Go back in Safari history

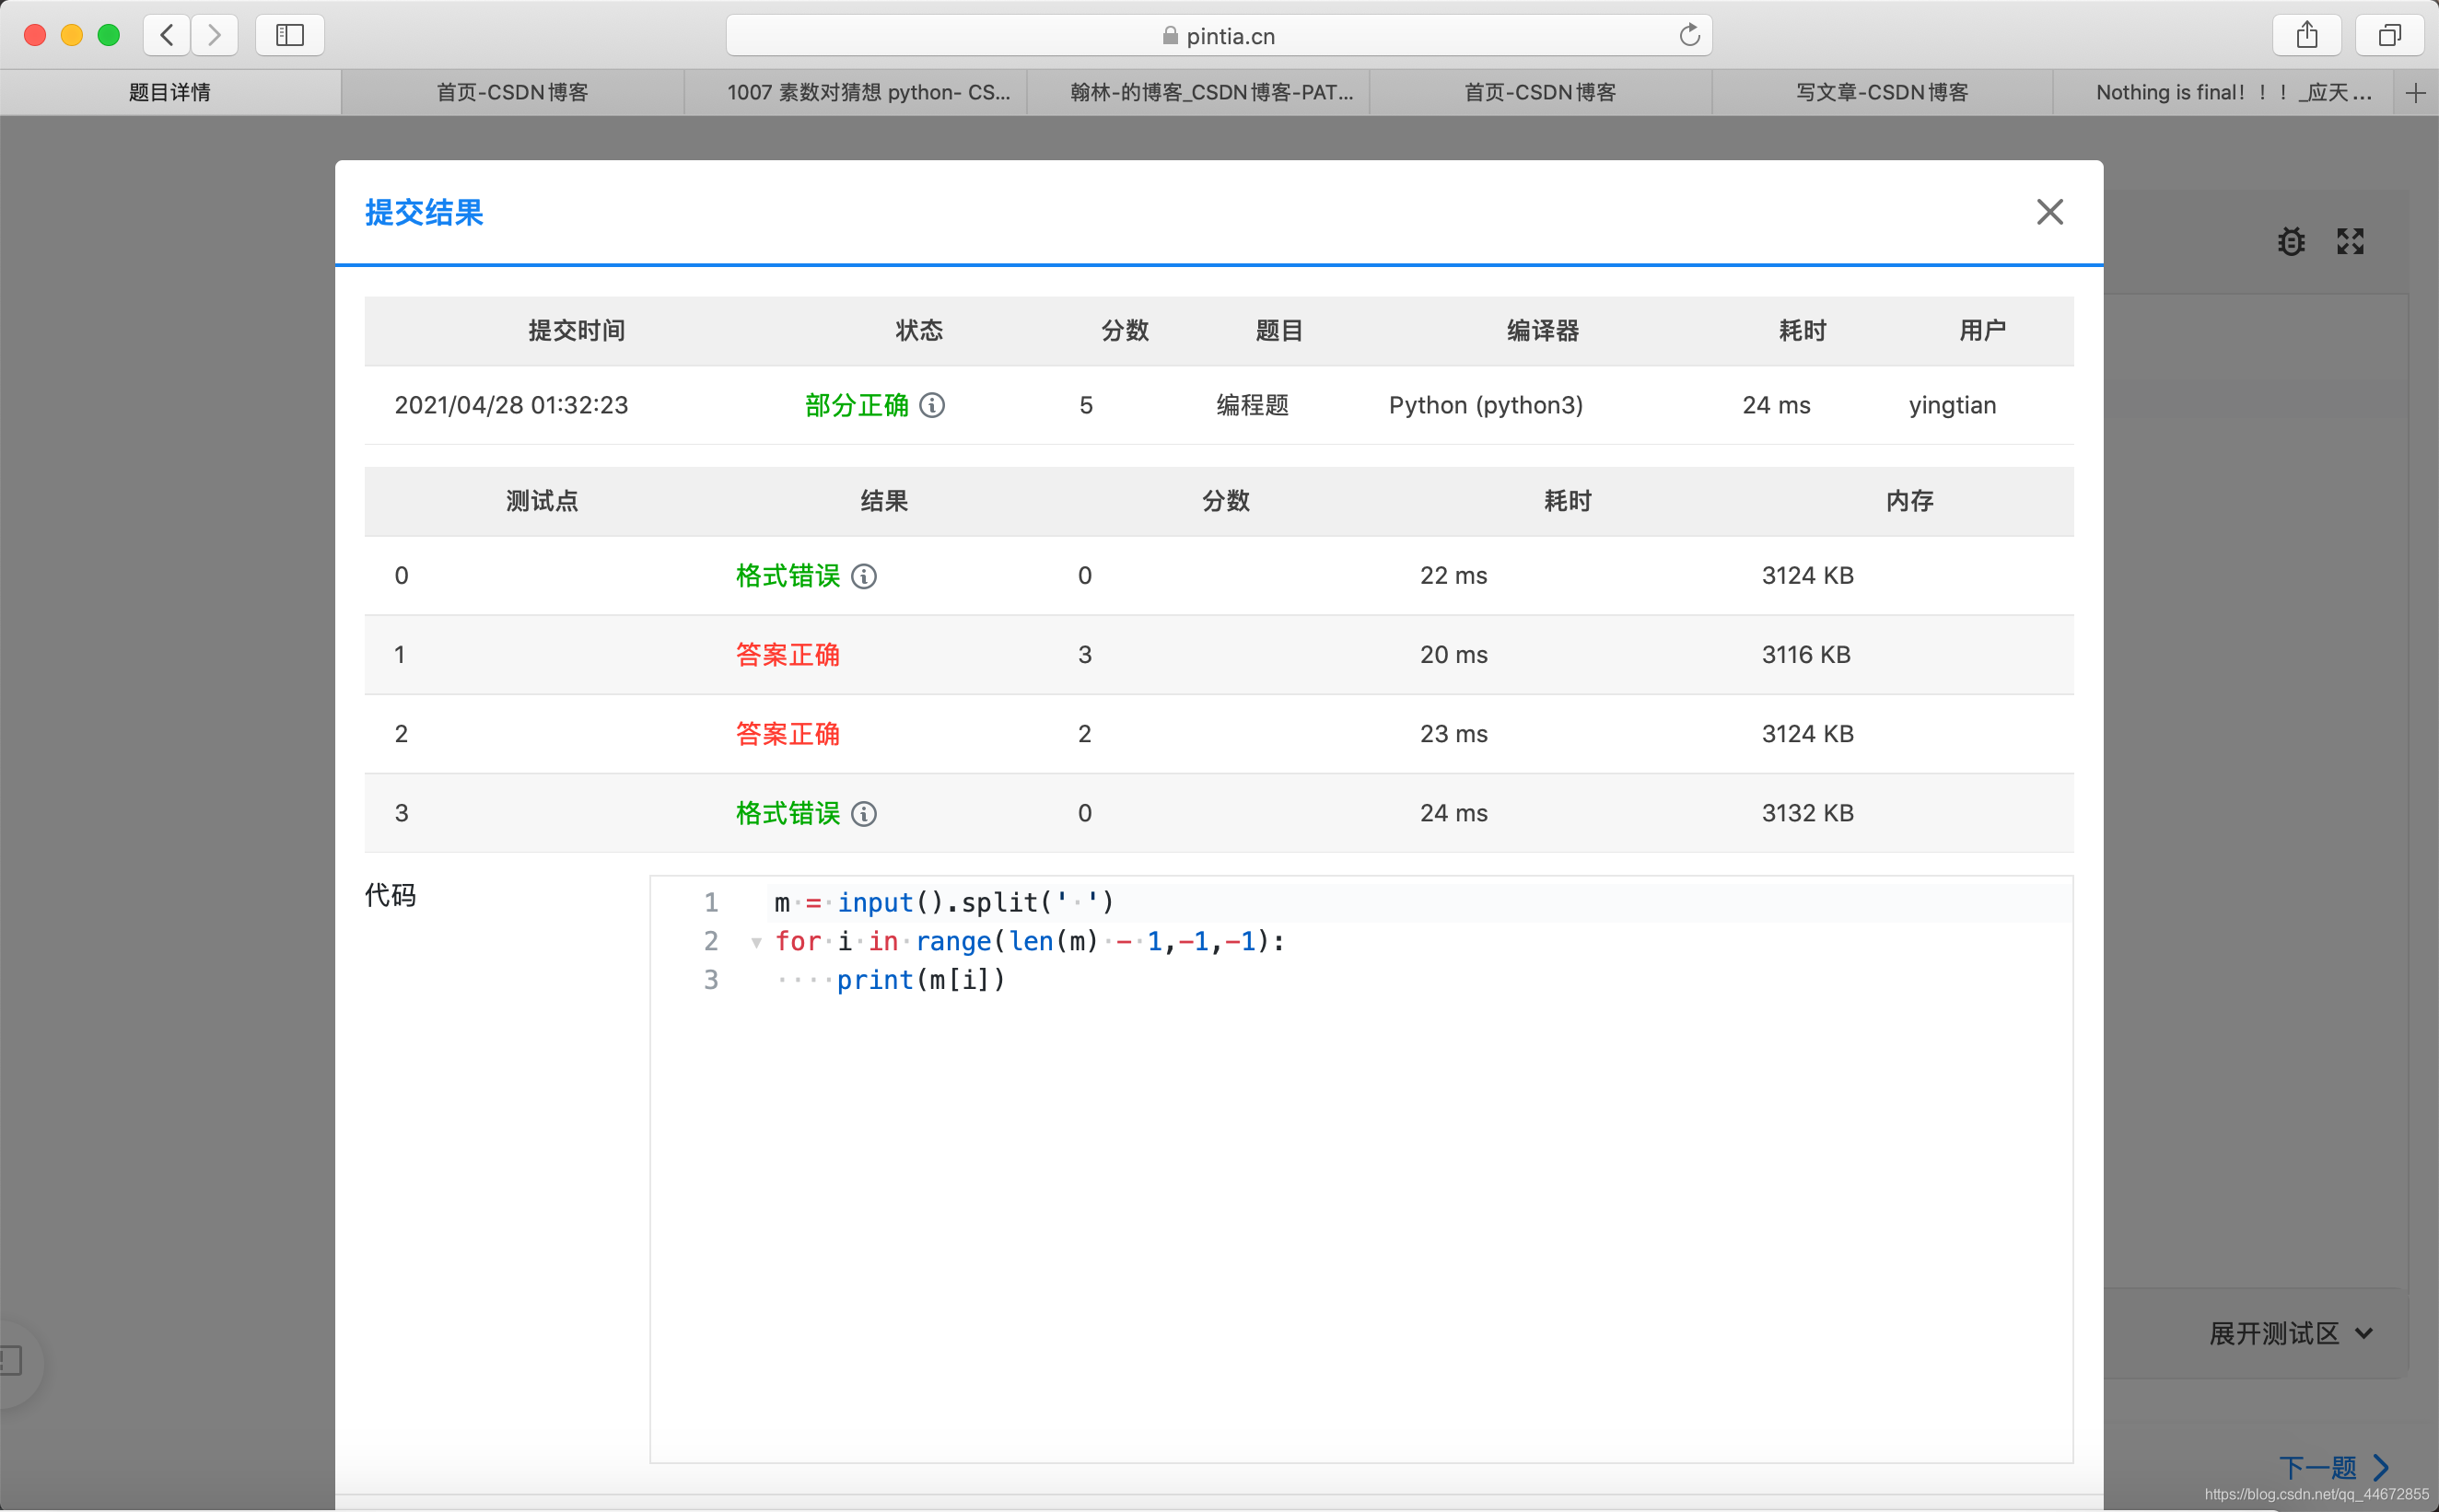(x=167, y=35)
